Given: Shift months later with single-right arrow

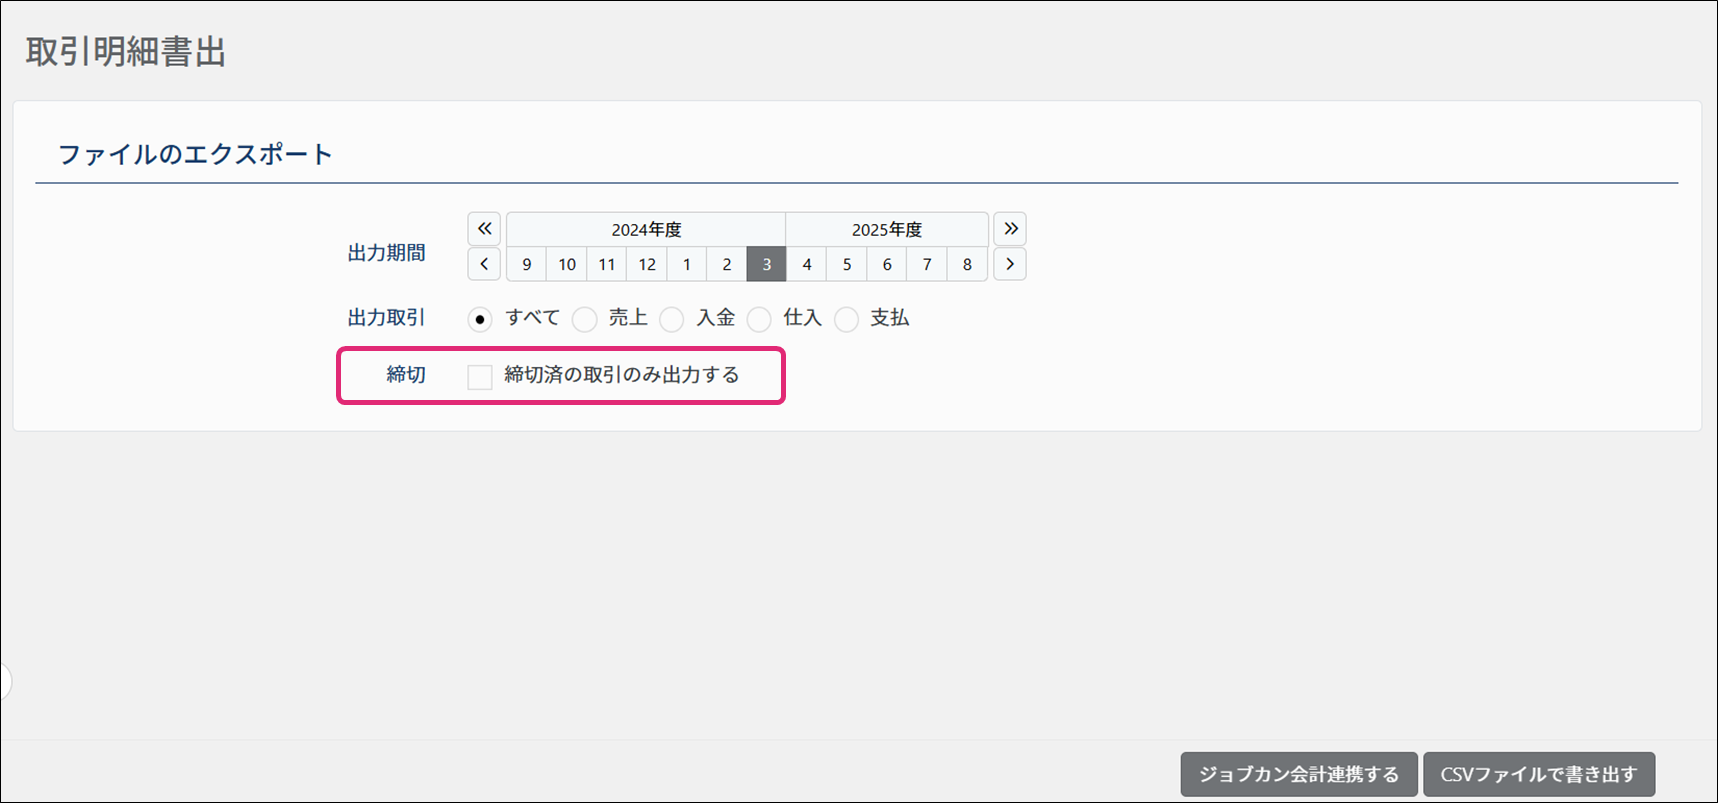Looking at the screenshot, I should (x=1010, y=264).
